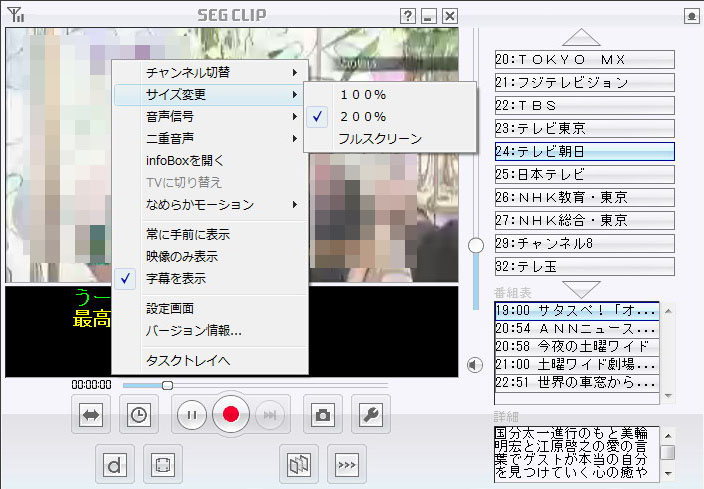Click the vertical volume slider knob

coord(476,246)
